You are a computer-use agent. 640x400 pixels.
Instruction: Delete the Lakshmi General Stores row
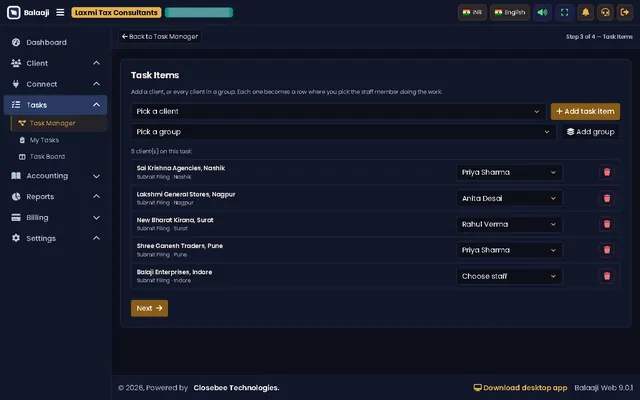[x=607, y=198]
